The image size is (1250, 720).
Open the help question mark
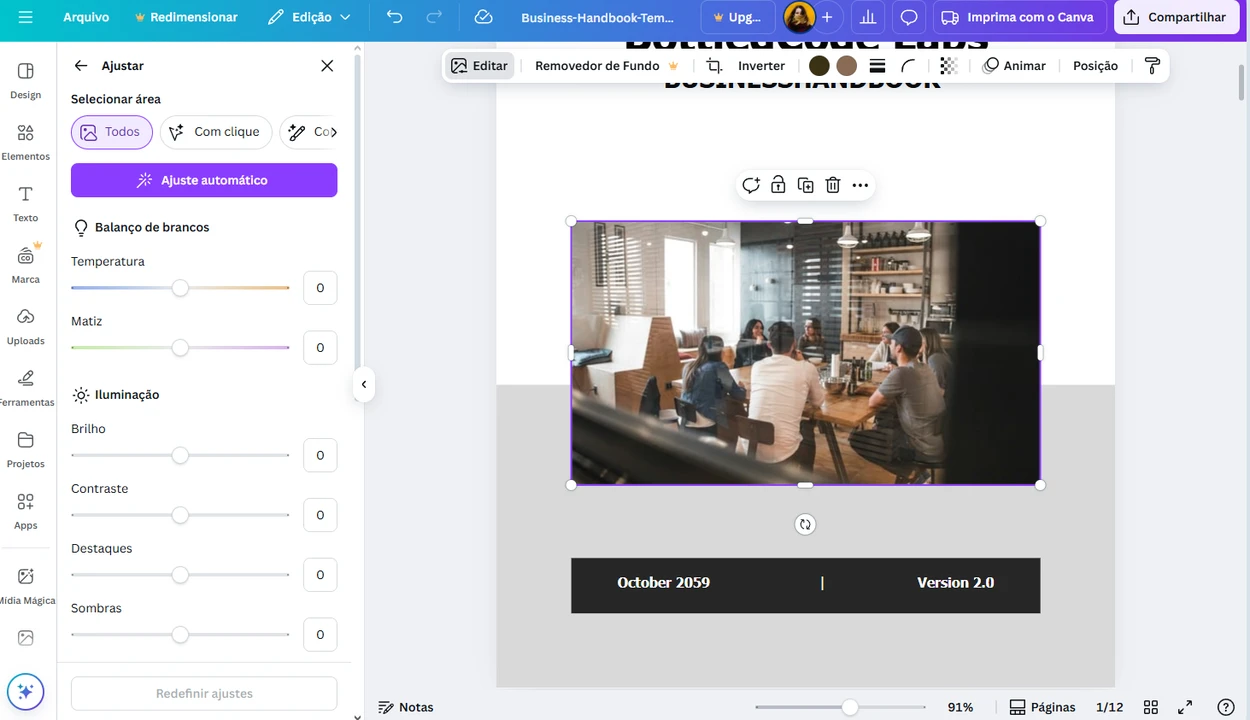coord(1226,707)
